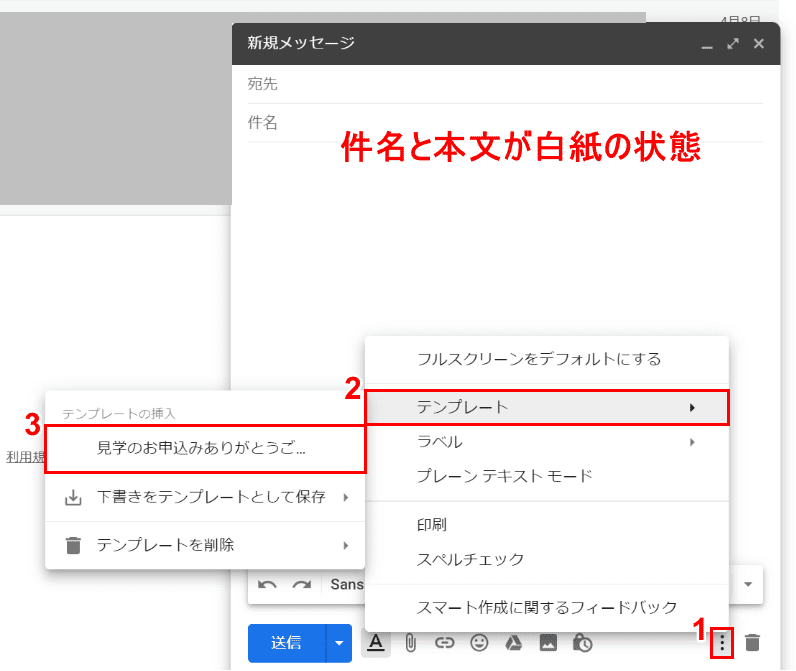Click trash icon beside テンプレートを削除

click(x=73, y=546)
